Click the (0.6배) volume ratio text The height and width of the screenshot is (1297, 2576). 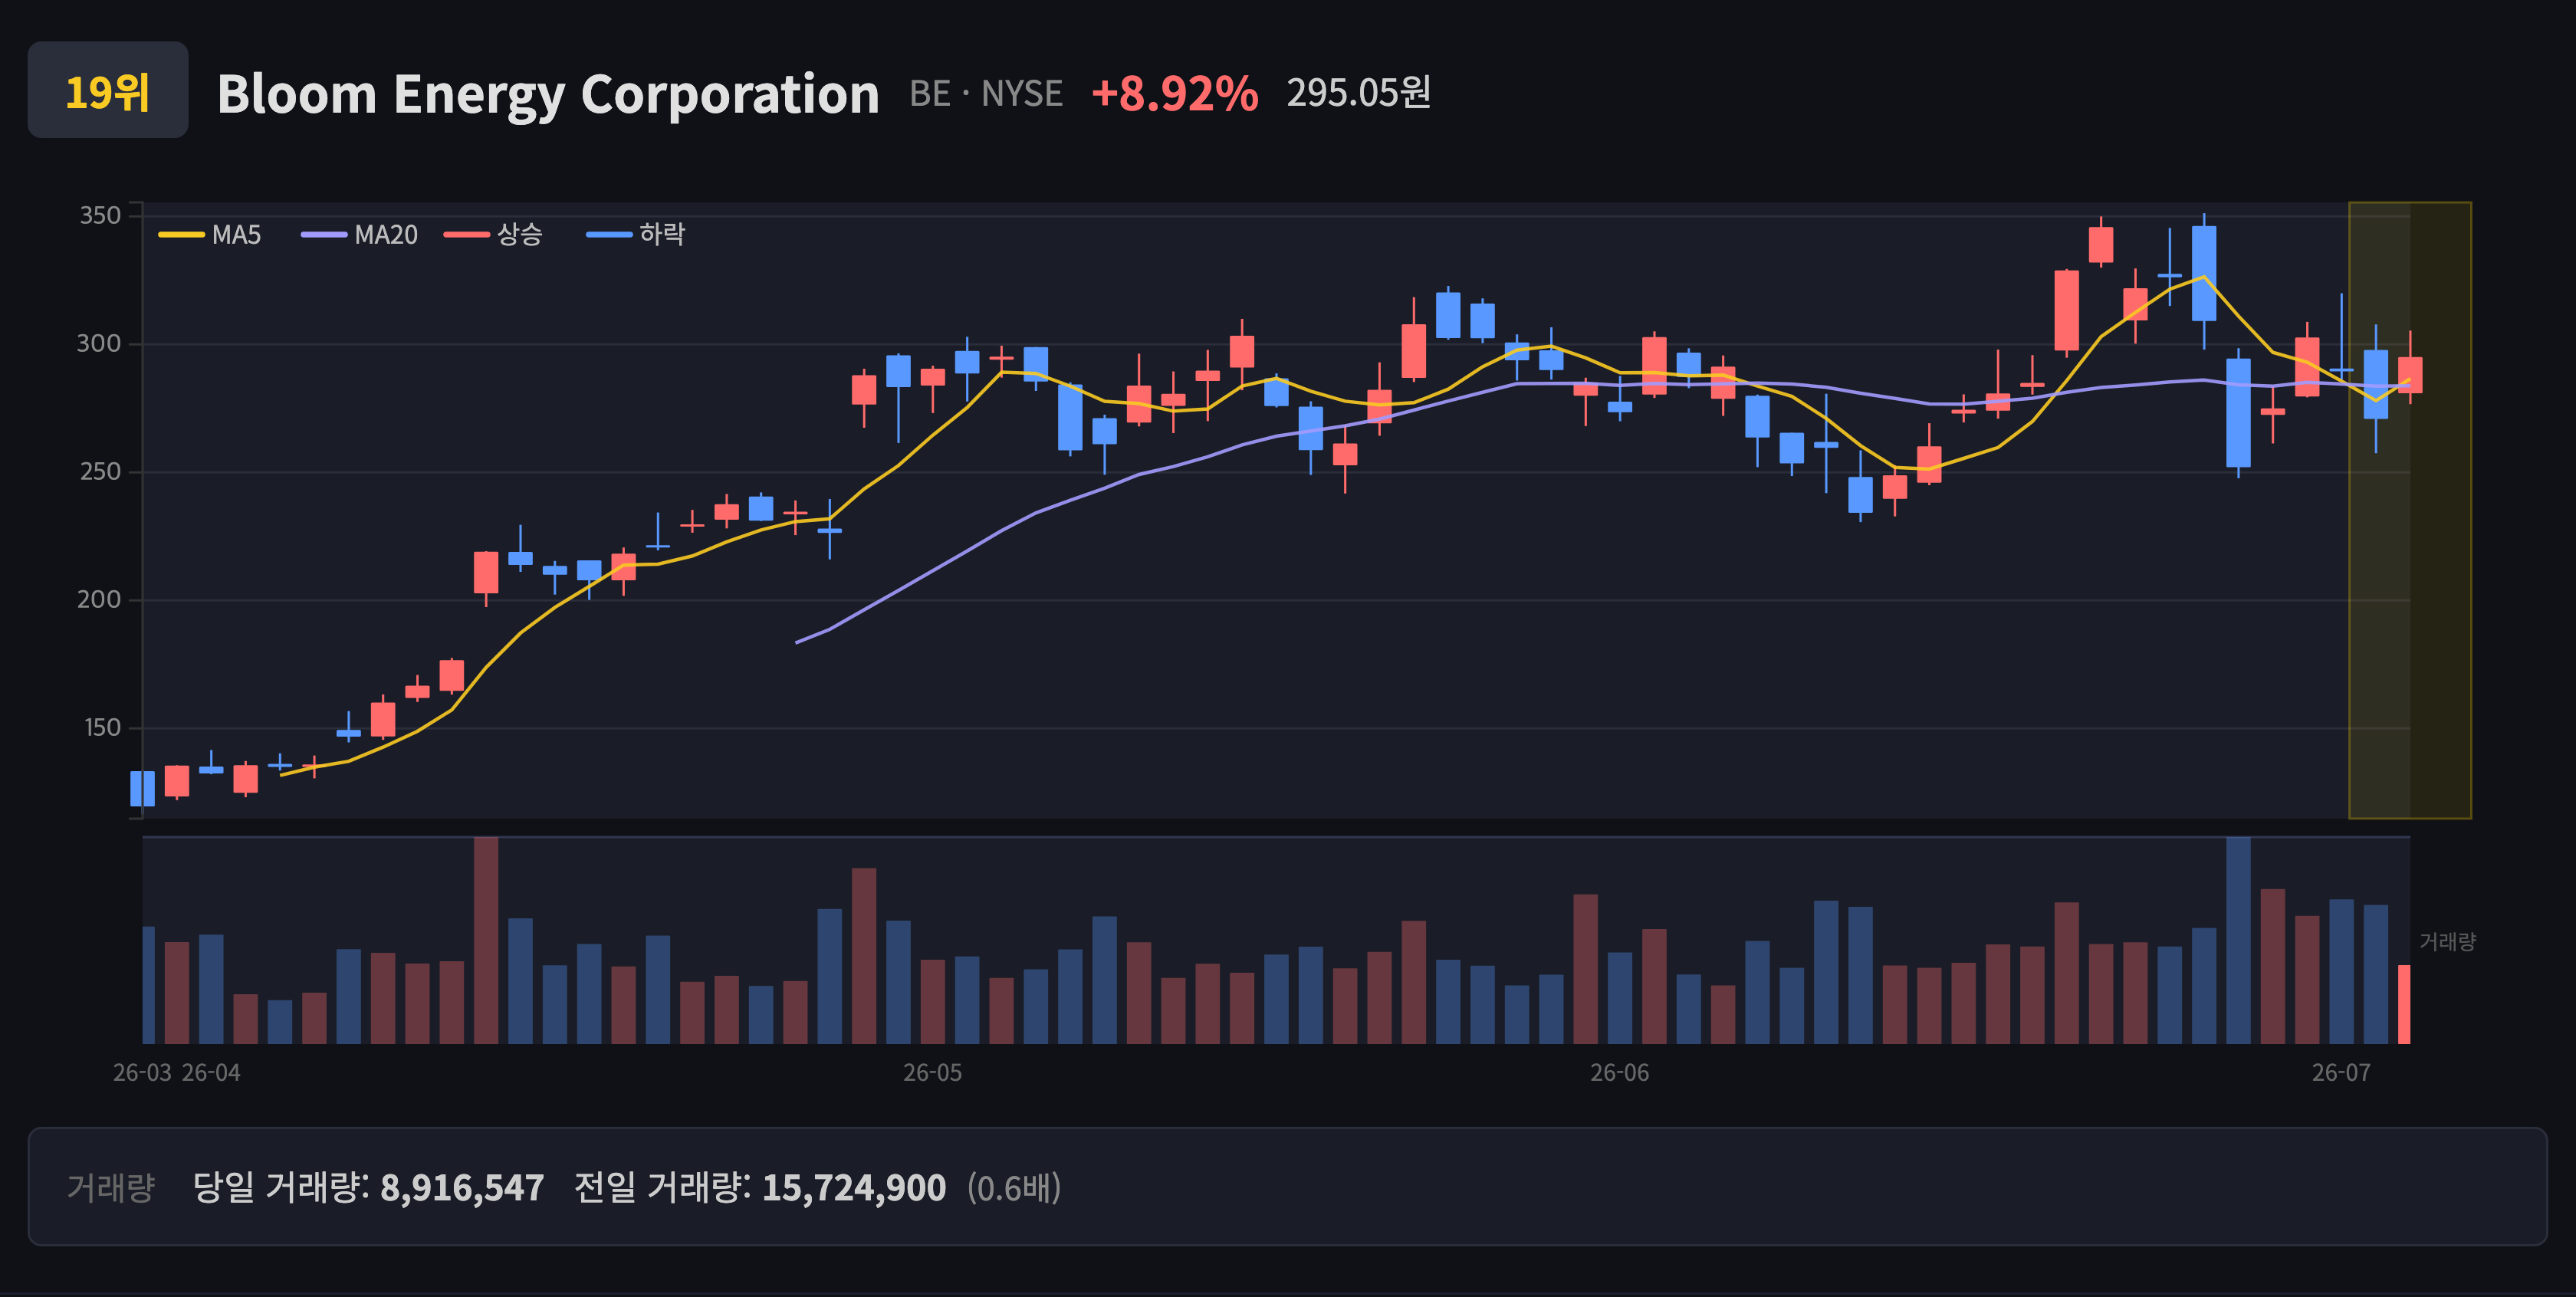pos(1014,1188)
